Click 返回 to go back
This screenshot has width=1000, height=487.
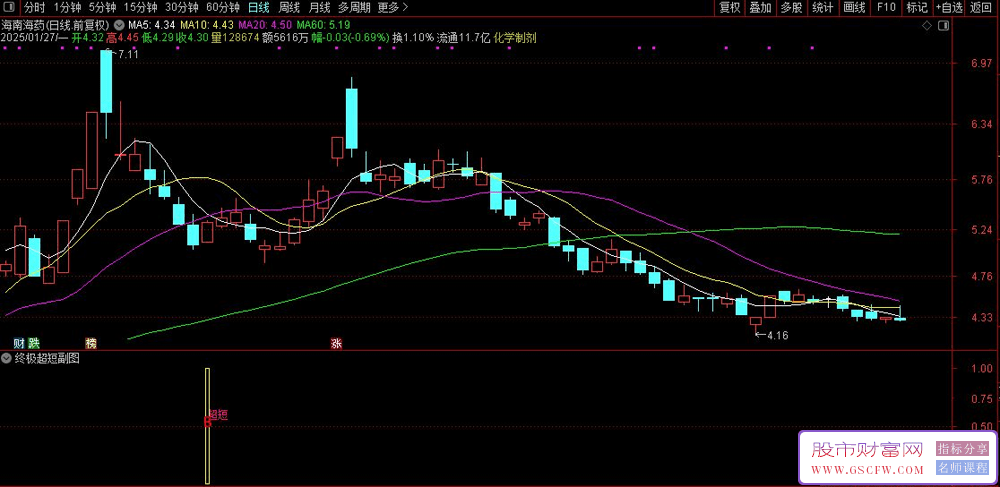982,8
